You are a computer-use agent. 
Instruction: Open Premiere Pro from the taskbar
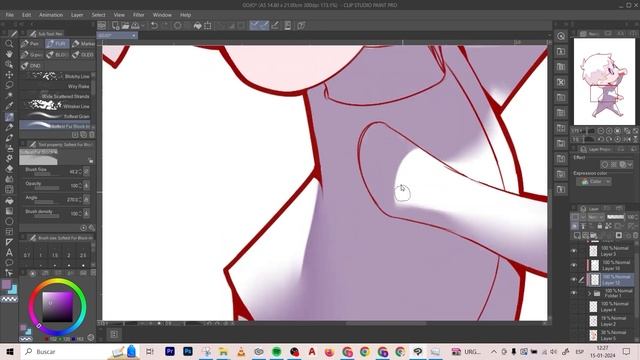click(170, 351)
